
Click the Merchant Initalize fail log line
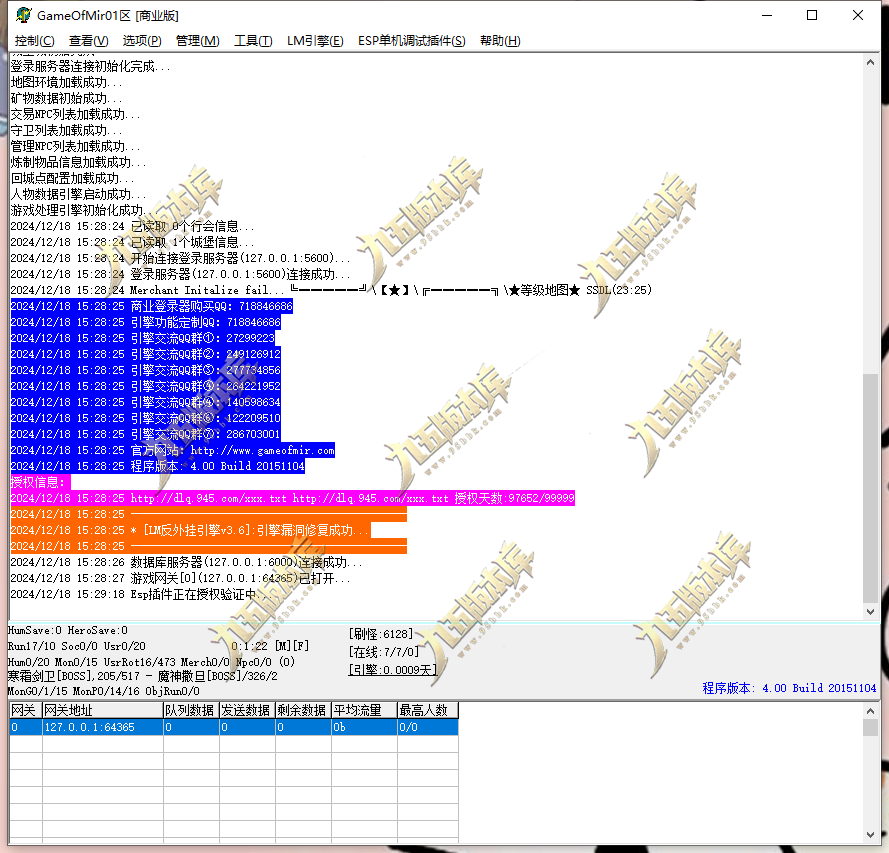click(x=331, y=290)
